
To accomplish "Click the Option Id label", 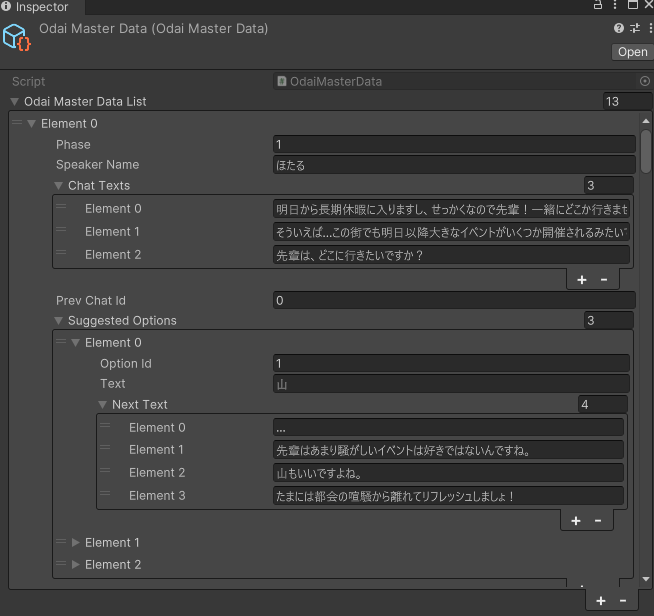I will point(126,363).
